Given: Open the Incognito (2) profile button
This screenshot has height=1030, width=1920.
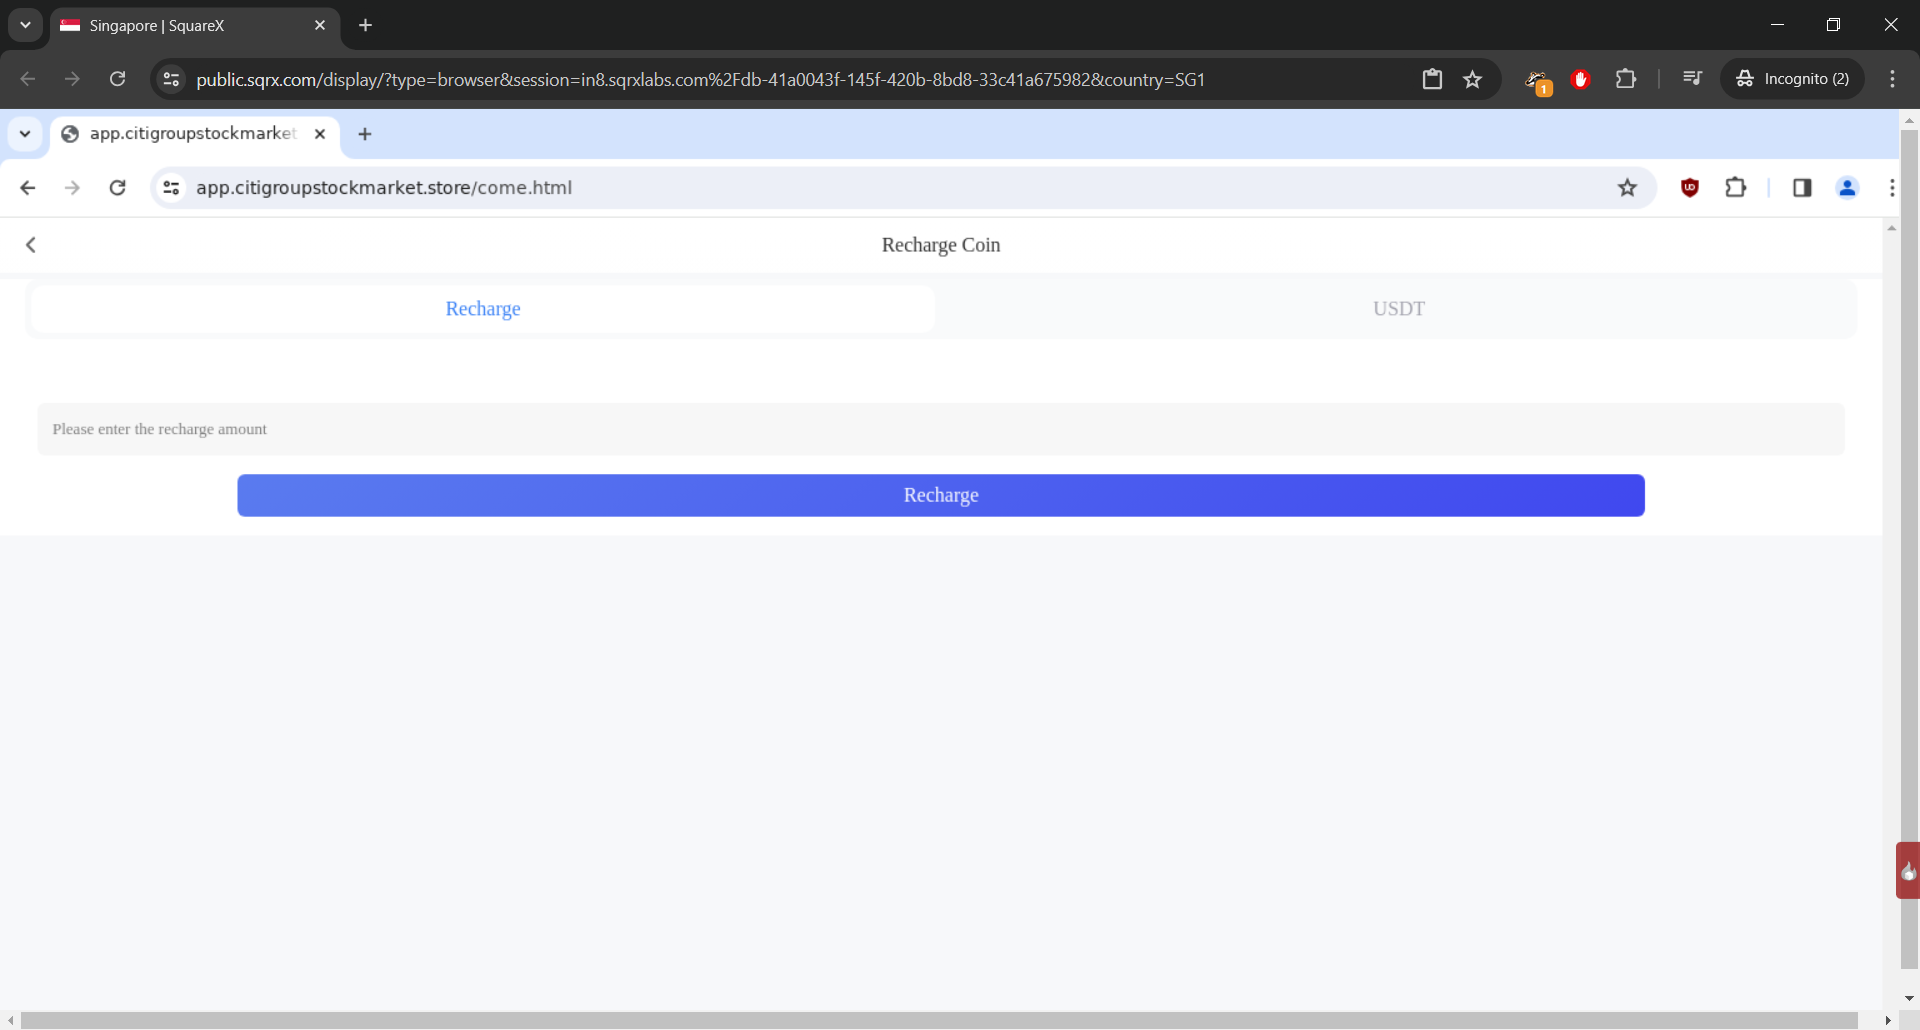Looking at the screenshot, I should [x=1793, y=79].
